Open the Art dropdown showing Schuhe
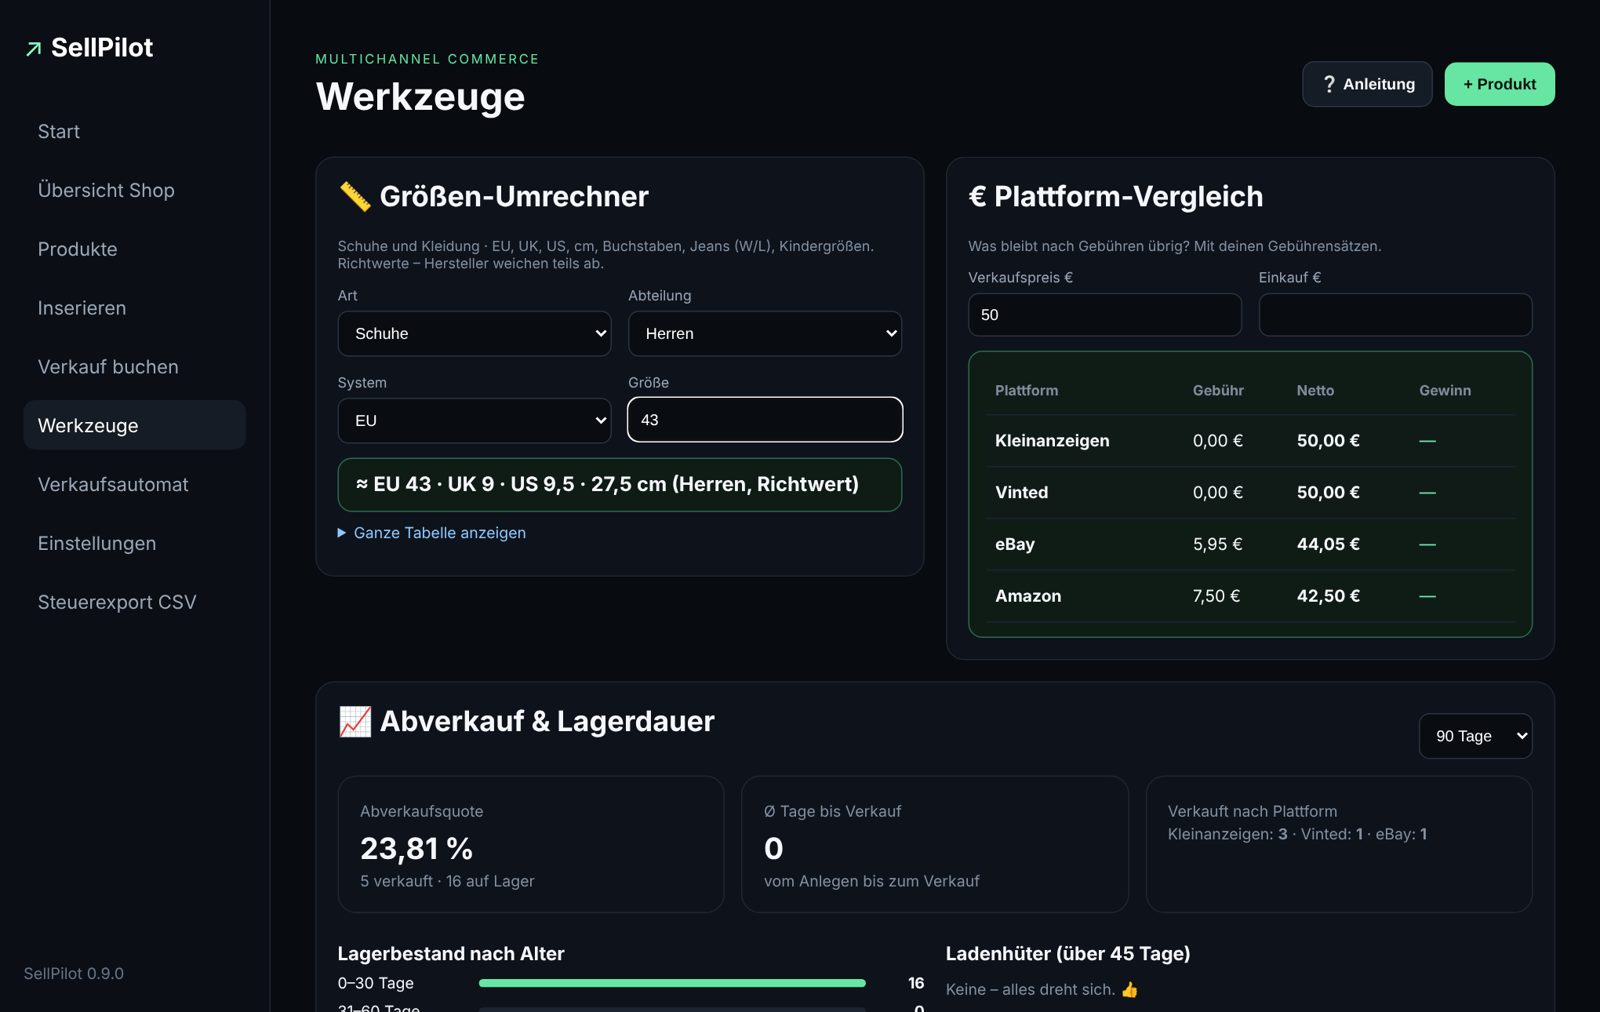The image size is (1600, 1012). pyautogui.click(x=475, y=333)
